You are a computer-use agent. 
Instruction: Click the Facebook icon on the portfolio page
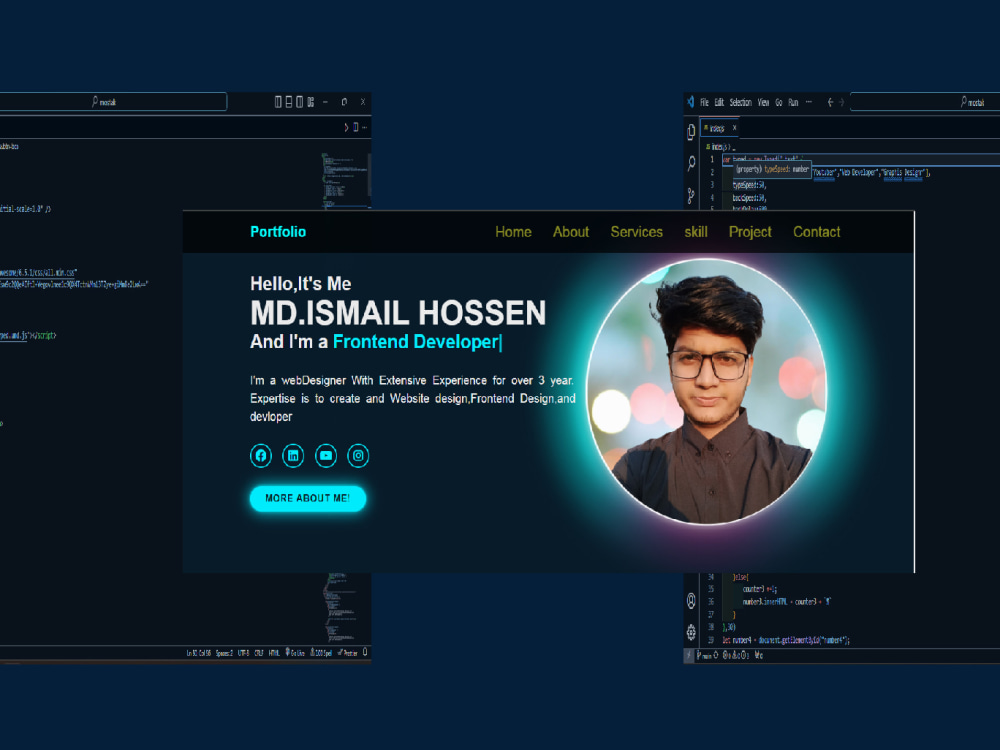point(260,455)
